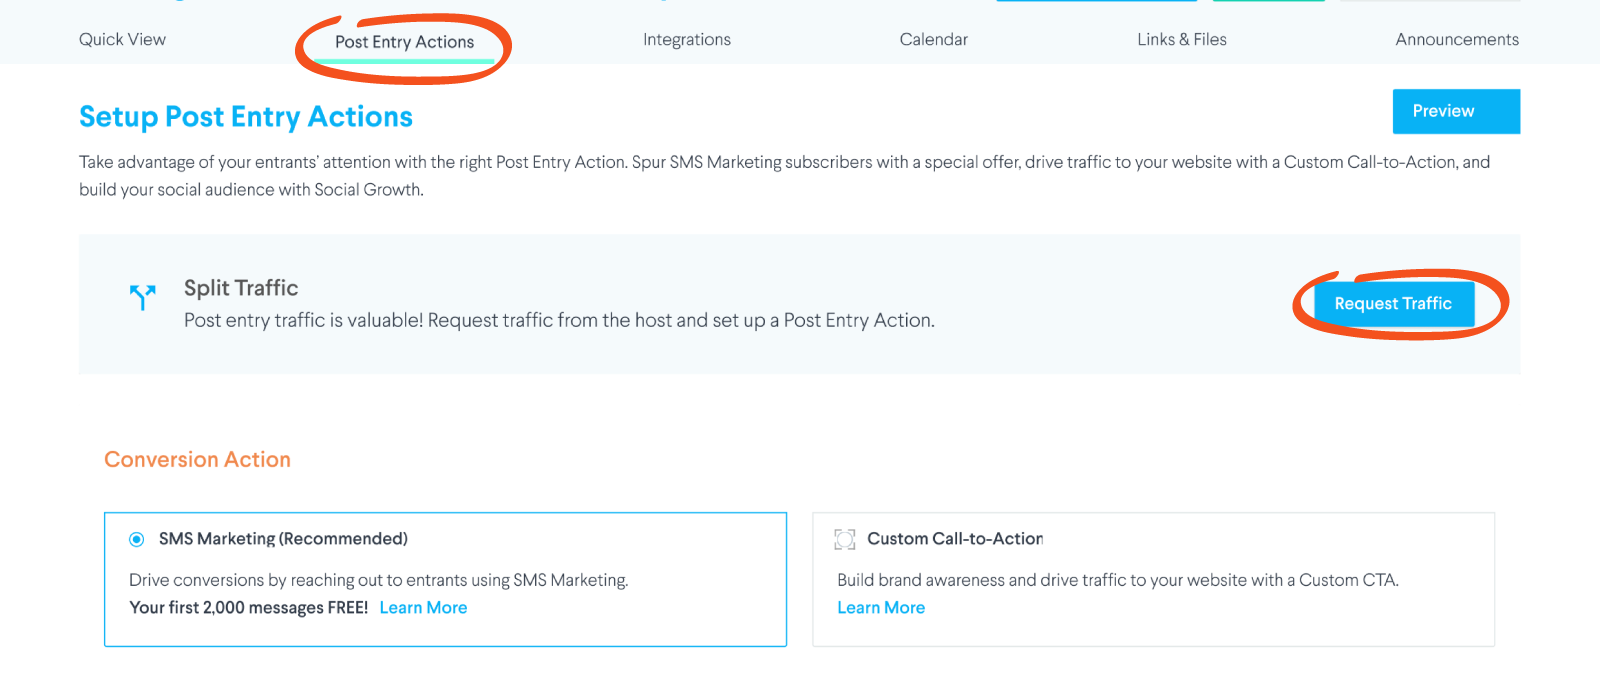Open the Quick View tab
Image resolution: width=1600 pixels, height=676 pixels.
tap(122, 40)
